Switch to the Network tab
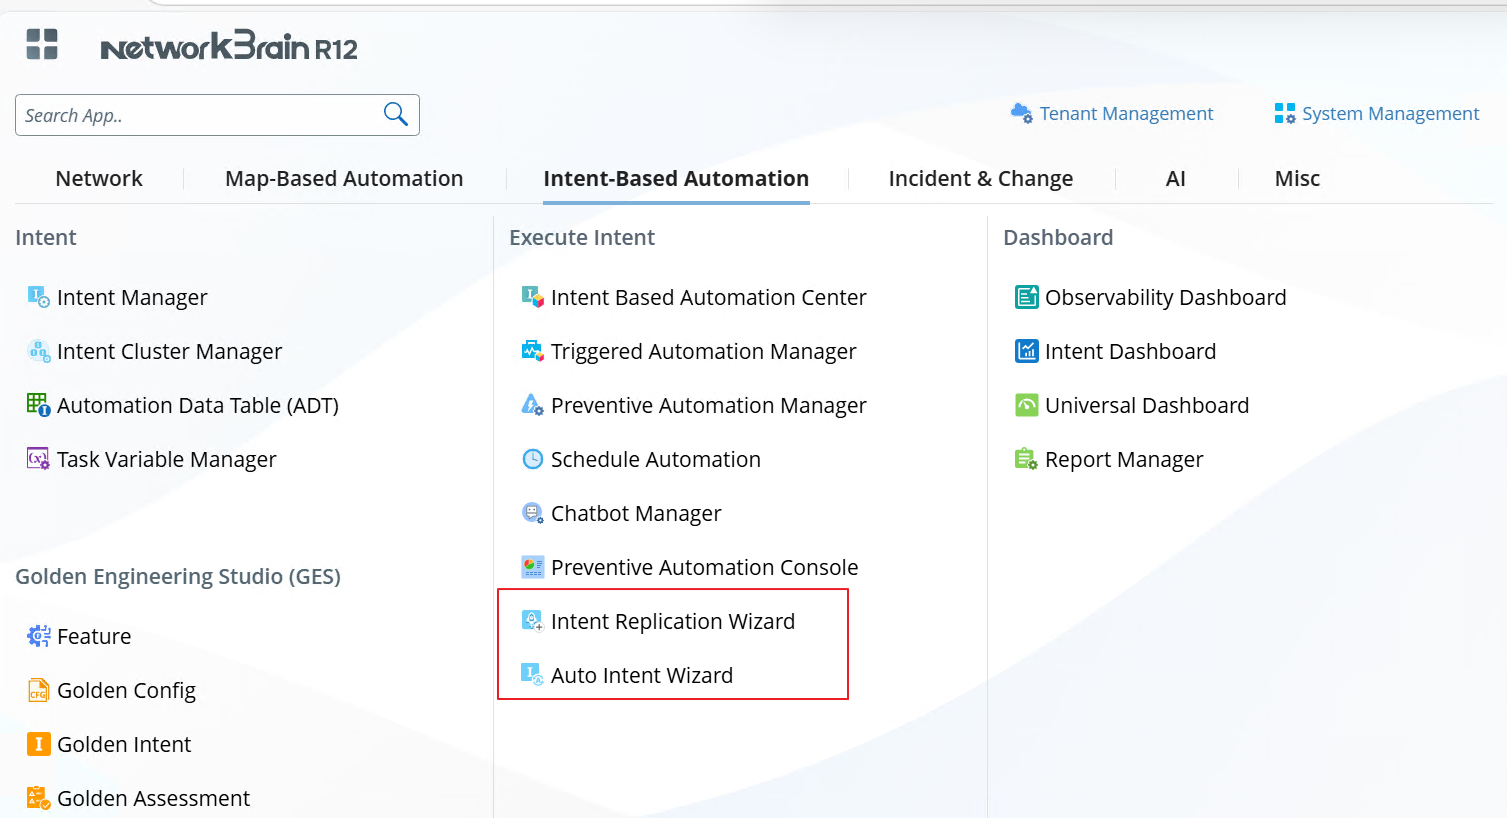Viewport: 1507px width, 818px height. (x=99, y=179)
